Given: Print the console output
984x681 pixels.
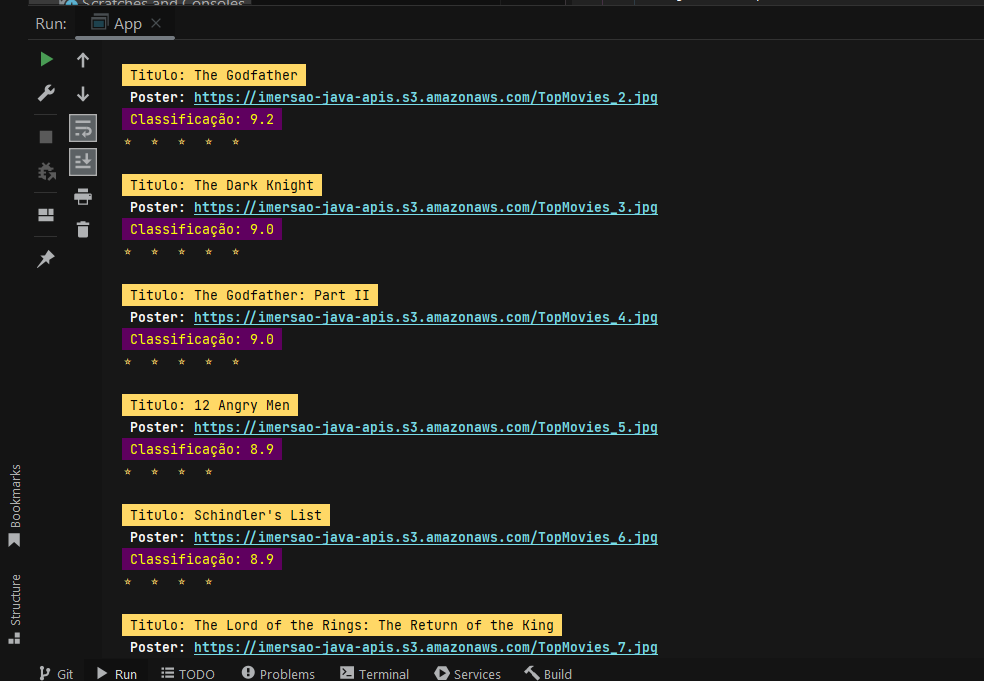Looking at the screenshot, I should [x=83, y=196].
